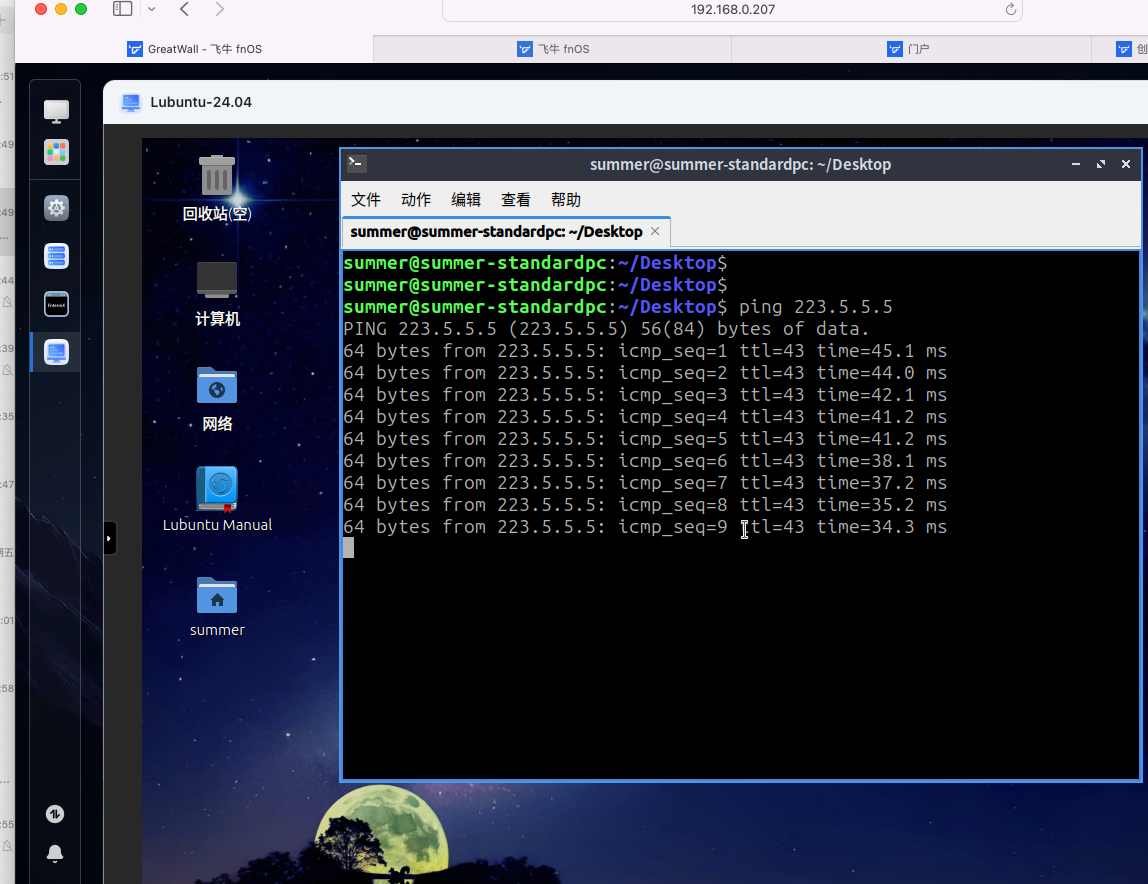Open the 帮助 menu in terminal
The height and width of the screenshot is (884, 1148).
click(x=566, y=200)
